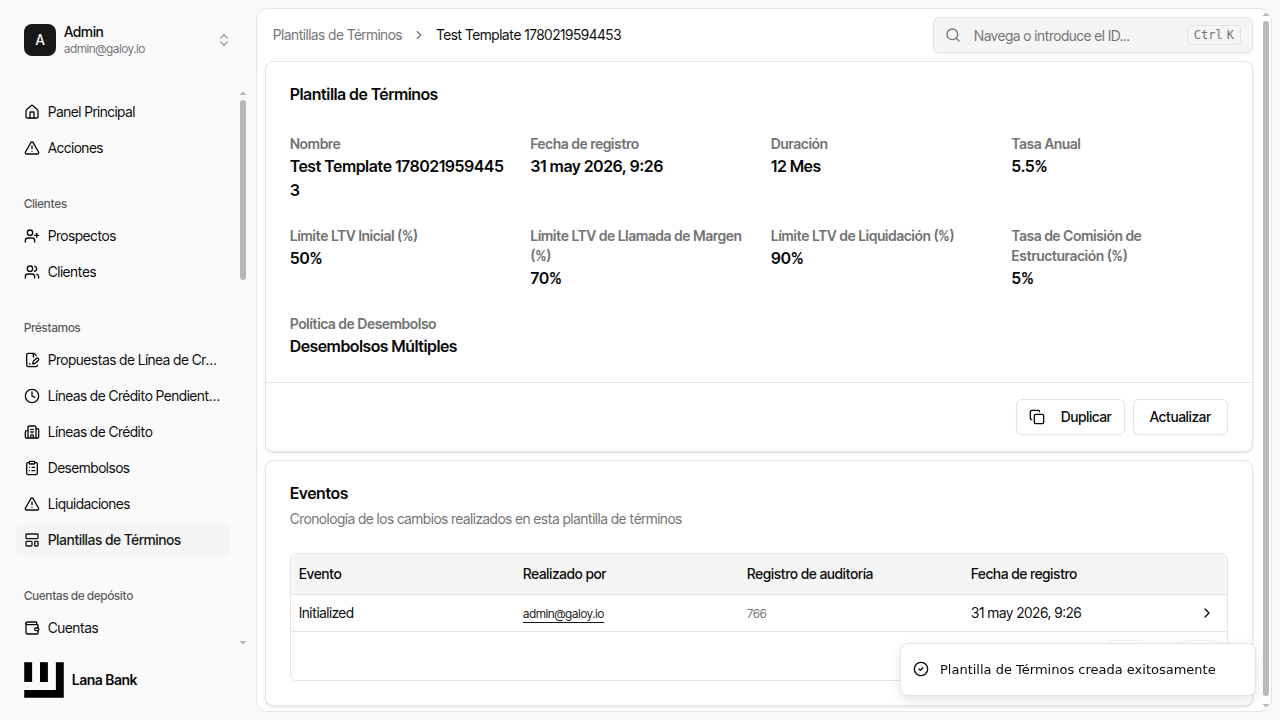Viewport: 1280px width, 720px height.
Task: Click the Límite LTV Inicial value 50%
Action: click(x=306, y=258)
